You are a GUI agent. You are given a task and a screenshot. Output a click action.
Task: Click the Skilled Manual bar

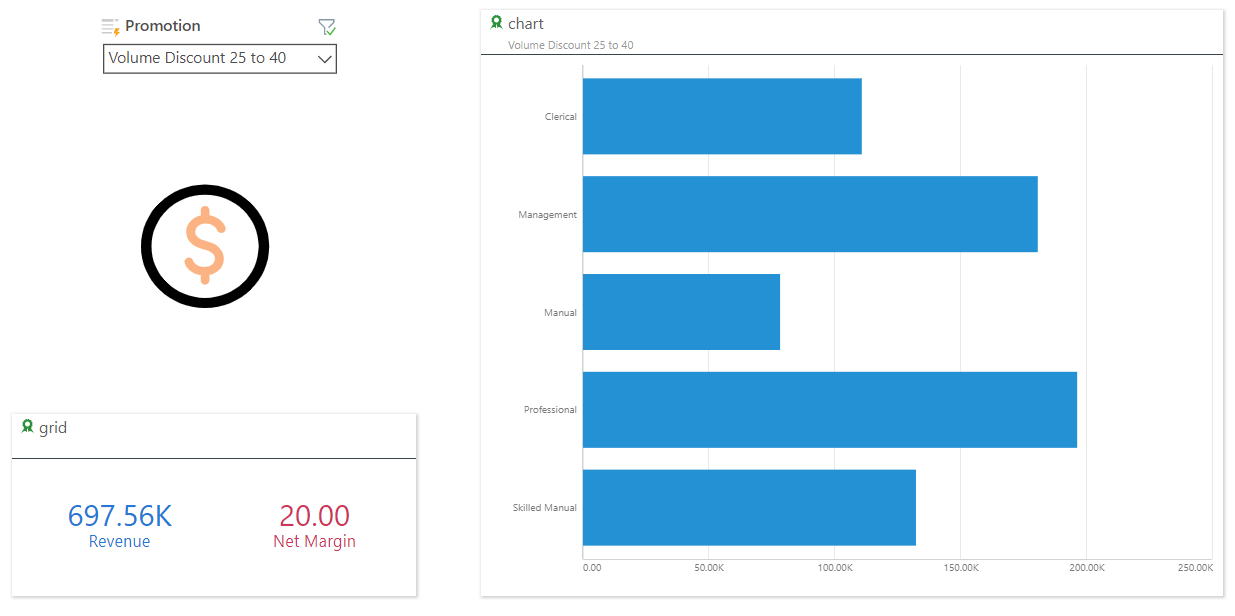click(749, 508)
